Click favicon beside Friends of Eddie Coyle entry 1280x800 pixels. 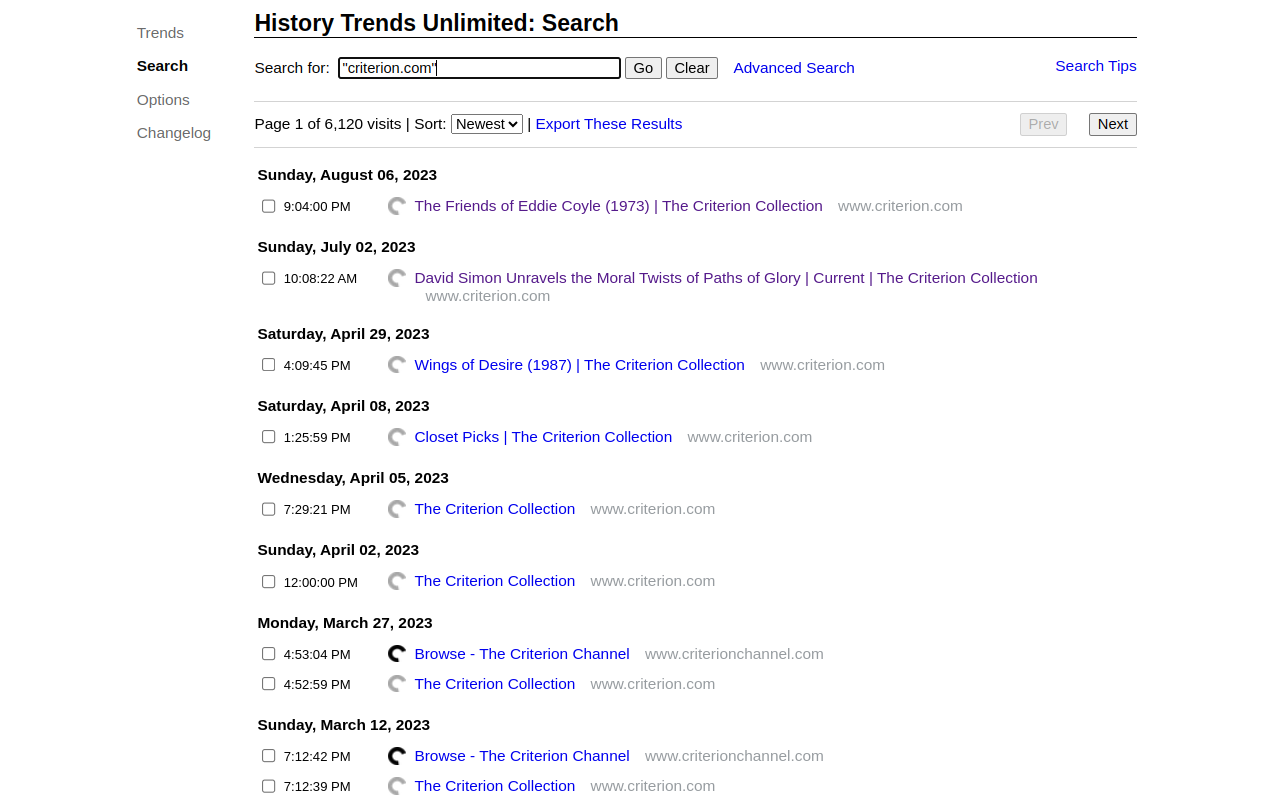coord(397,206)
